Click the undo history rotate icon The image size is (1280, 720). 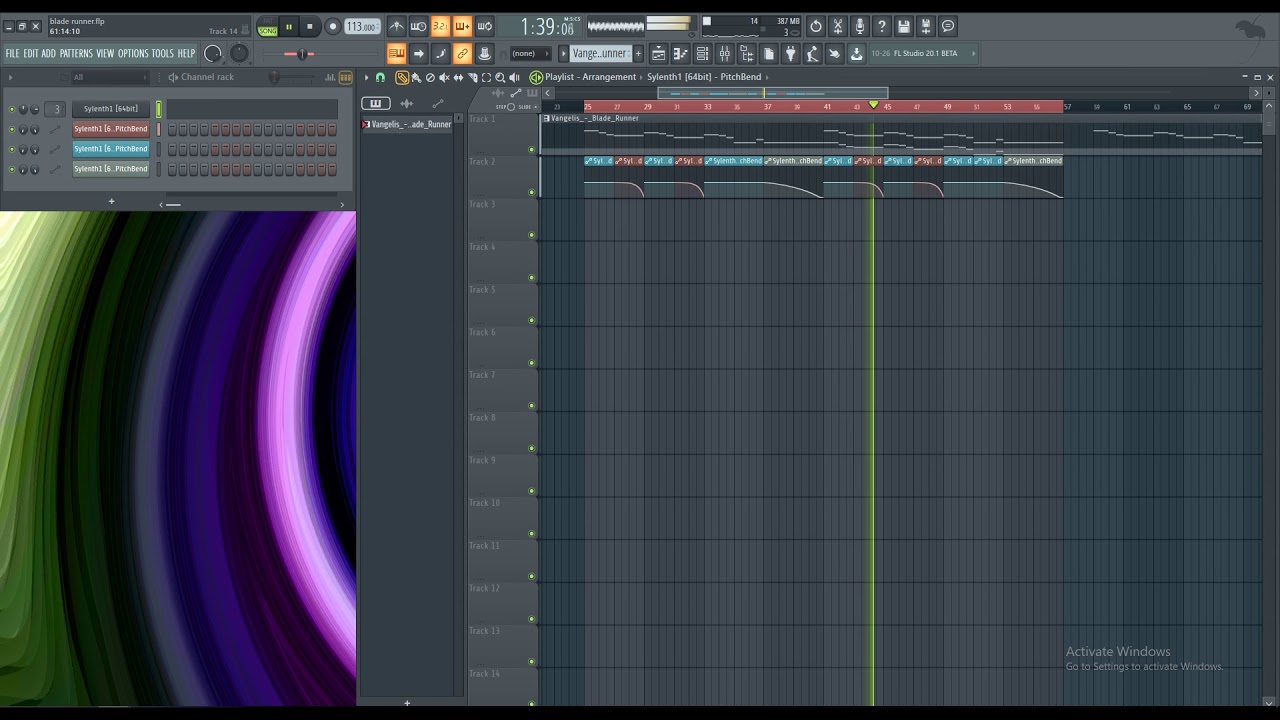click(x=816, y=27)
